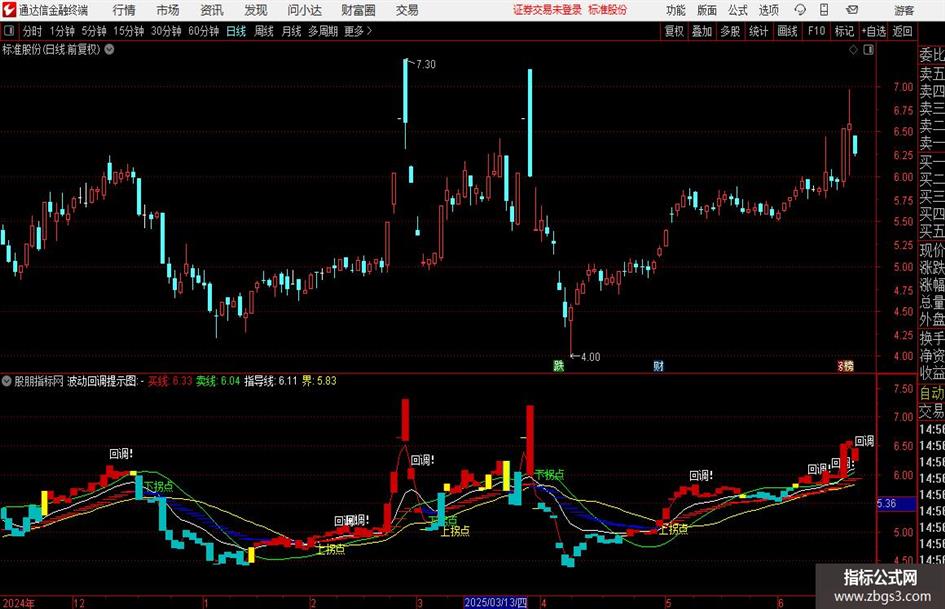Click the highlighted date 2025/03/13/四
The image size is (945, 609).
496,602
